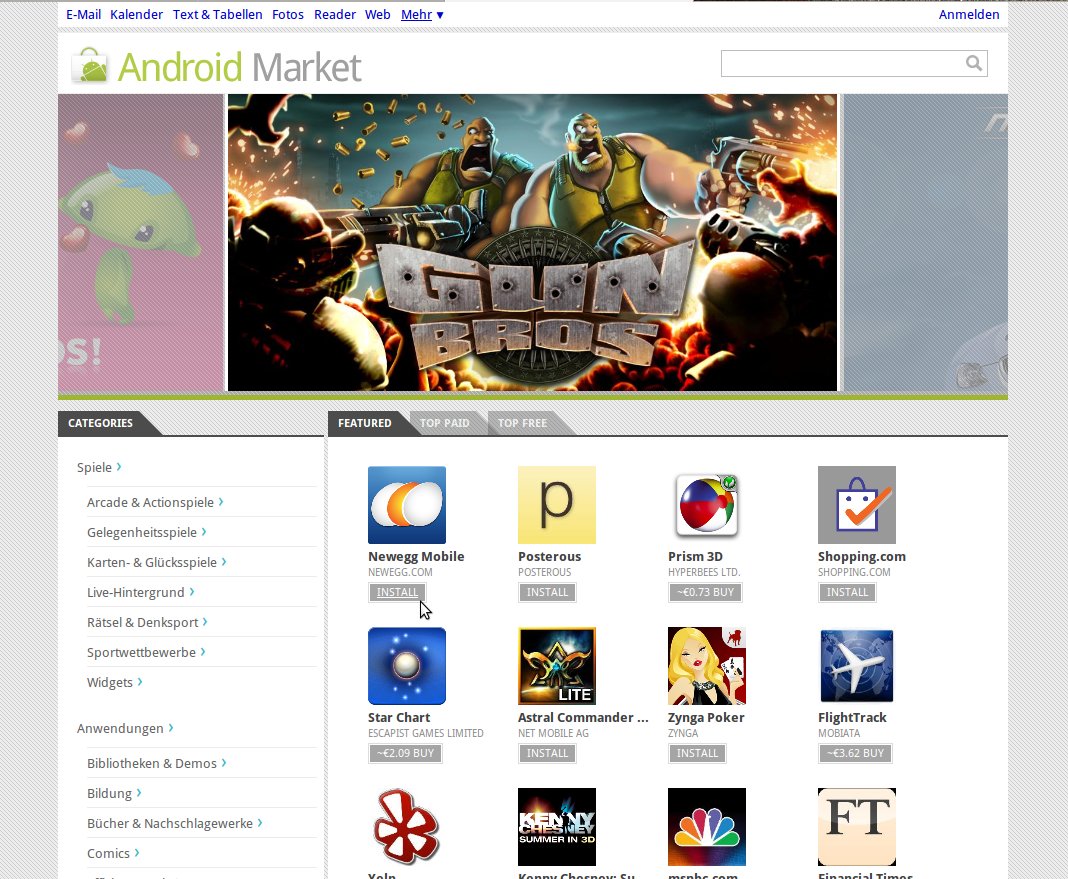Open developer ESCAPIST GAMES LIMITED
Viewport: 1068px width, 879px height.
(x=426, y=733)
